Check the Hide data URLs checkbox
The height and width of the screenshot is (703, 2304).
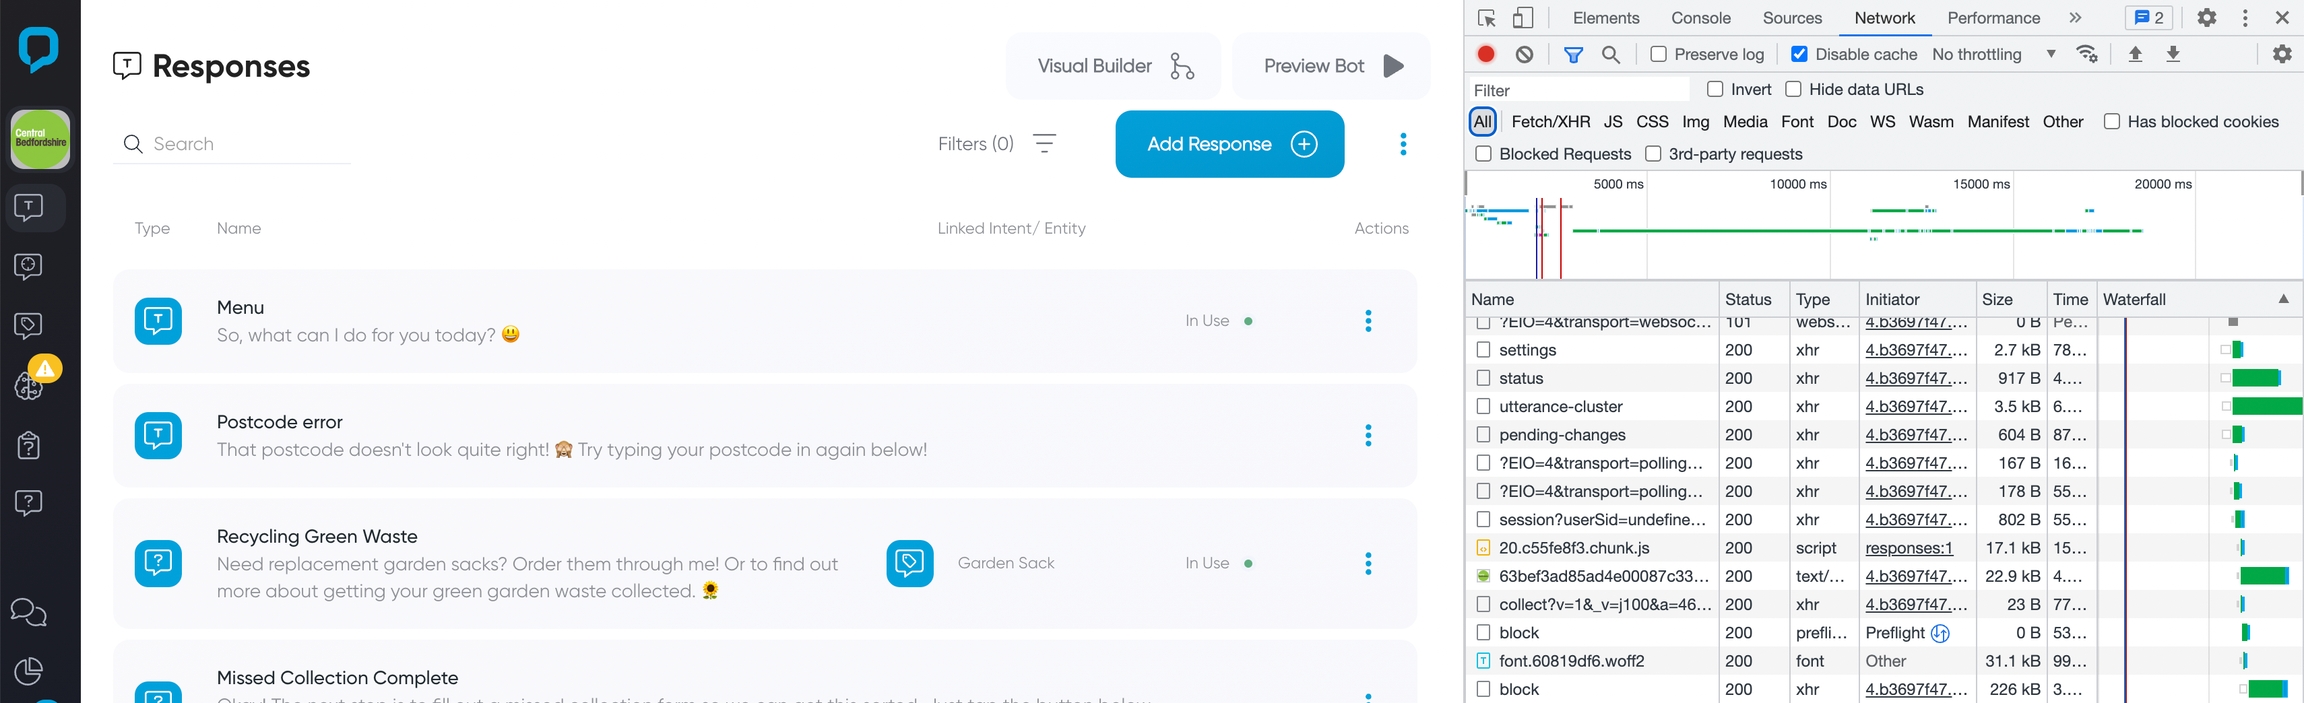click(x=1793, y=89)
